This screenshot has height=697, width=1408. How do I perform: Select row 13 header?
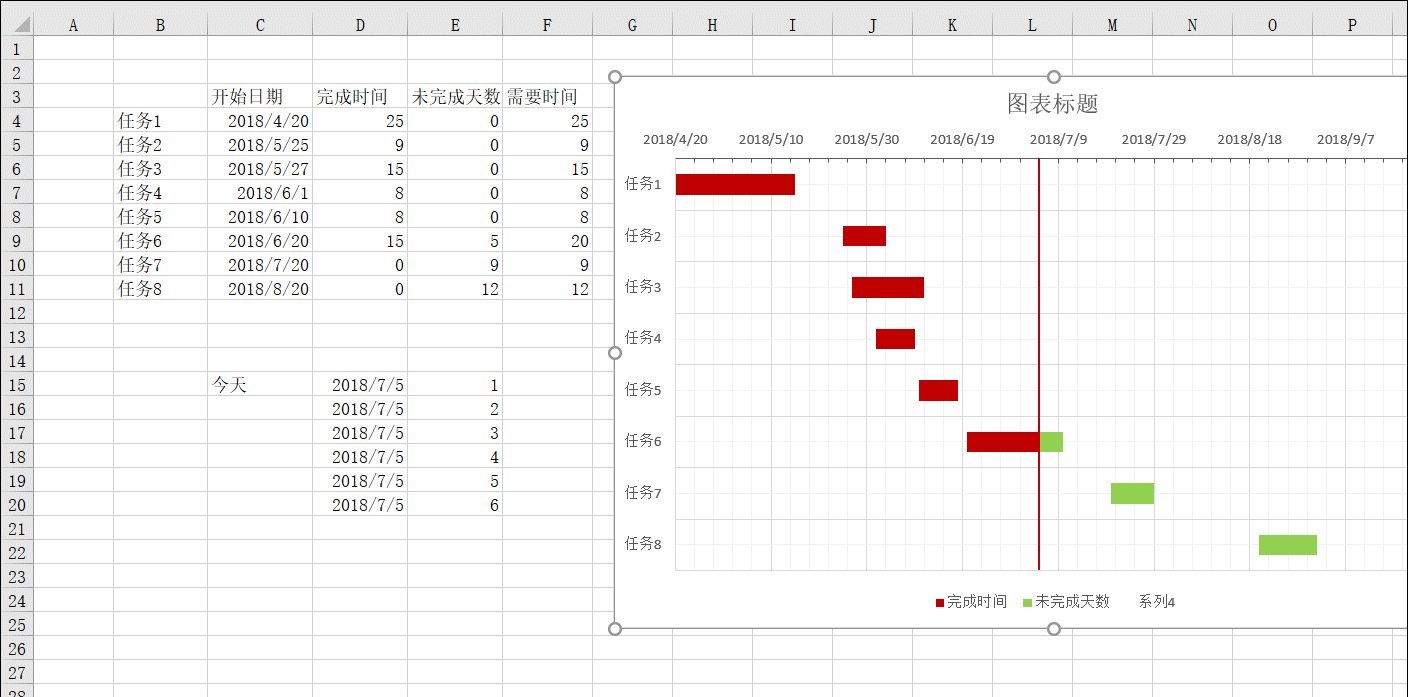point(16,337)
